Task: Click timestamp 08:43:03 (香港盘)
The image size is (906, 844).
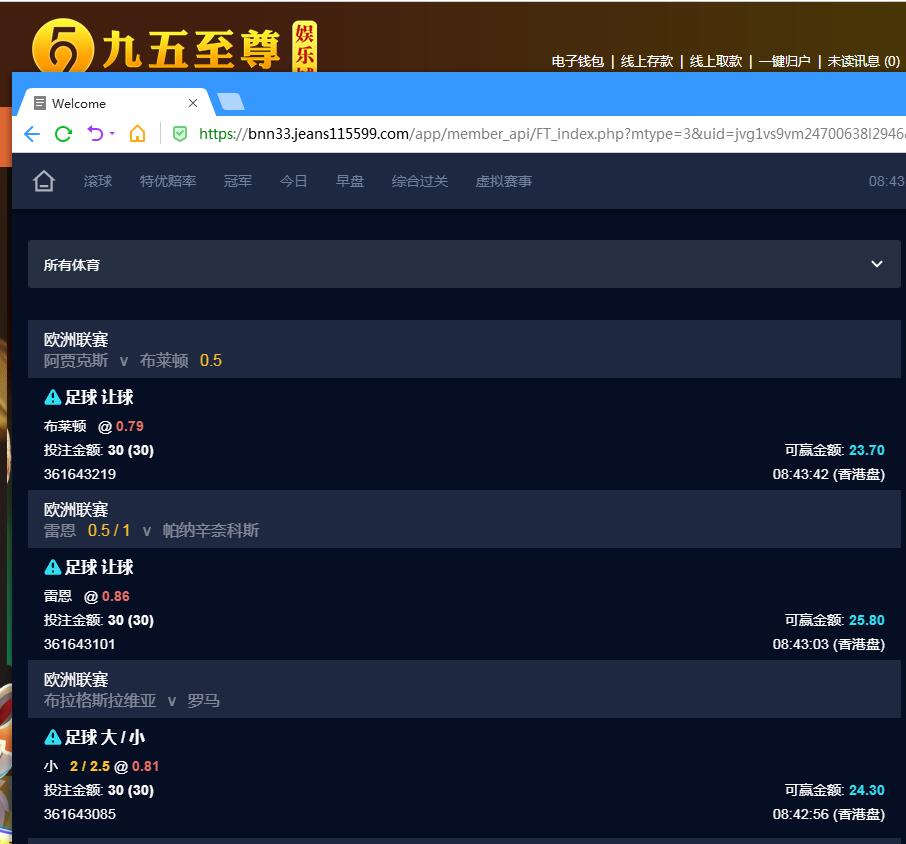Action: pos(829,644)
